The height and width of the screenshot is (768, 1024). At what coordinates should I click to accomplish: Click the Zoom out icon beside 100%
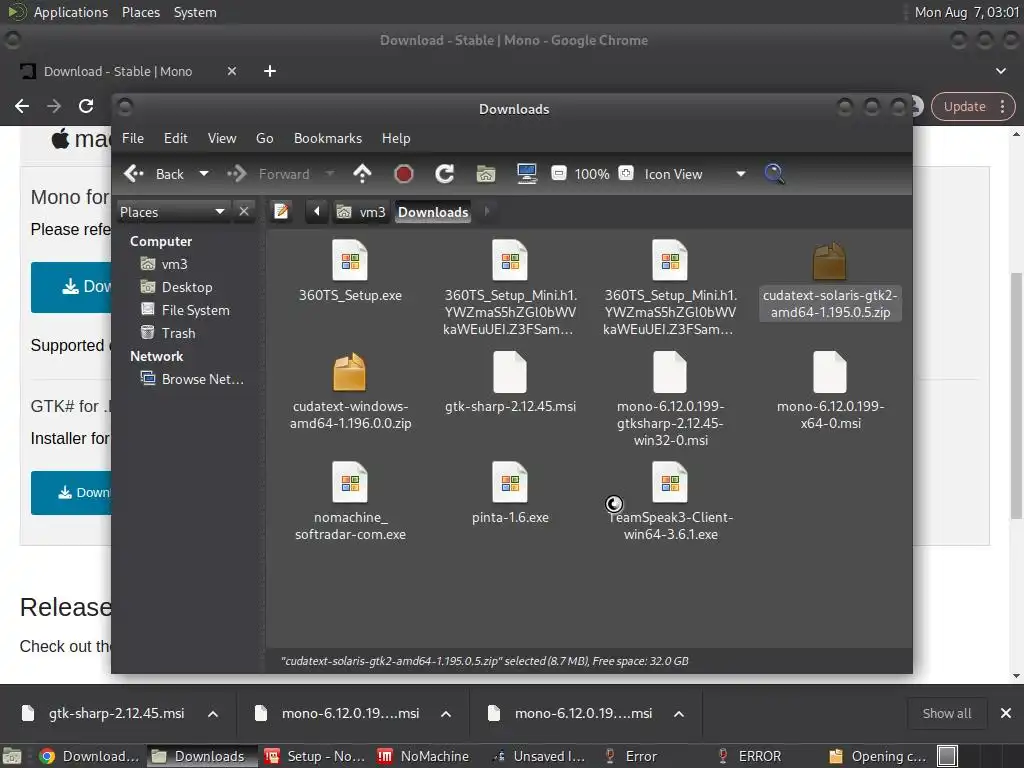tap(559, 174)
